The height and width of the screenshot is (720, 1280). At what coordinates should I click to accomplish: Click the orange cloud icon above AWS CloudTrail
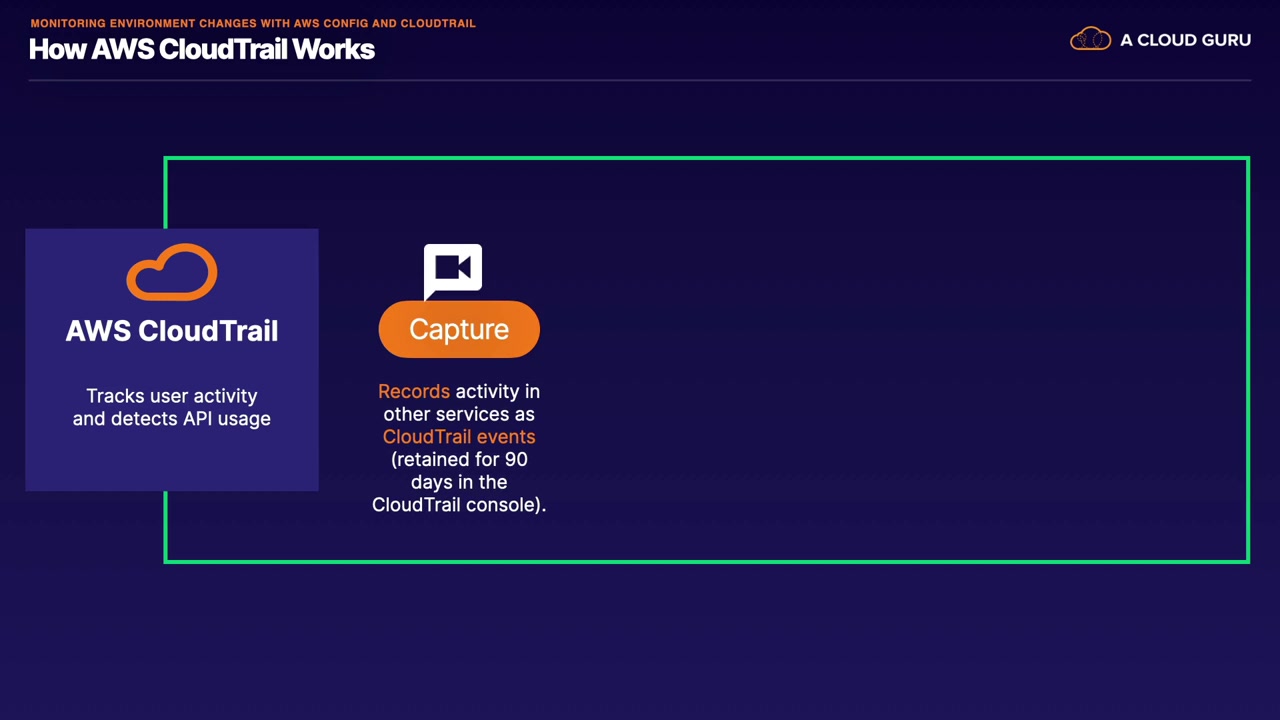pos(172,272)
